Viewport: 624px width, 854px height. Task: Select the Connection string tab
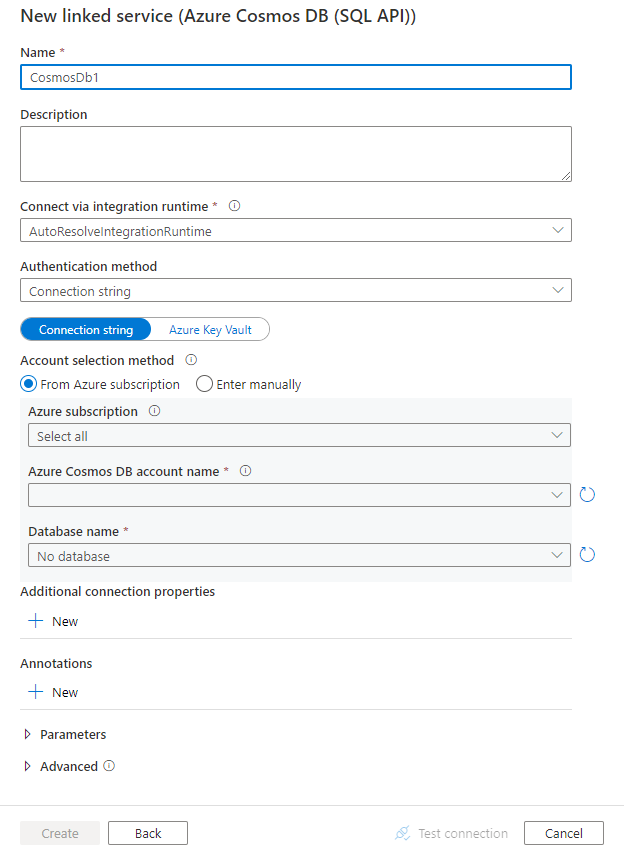85,330
